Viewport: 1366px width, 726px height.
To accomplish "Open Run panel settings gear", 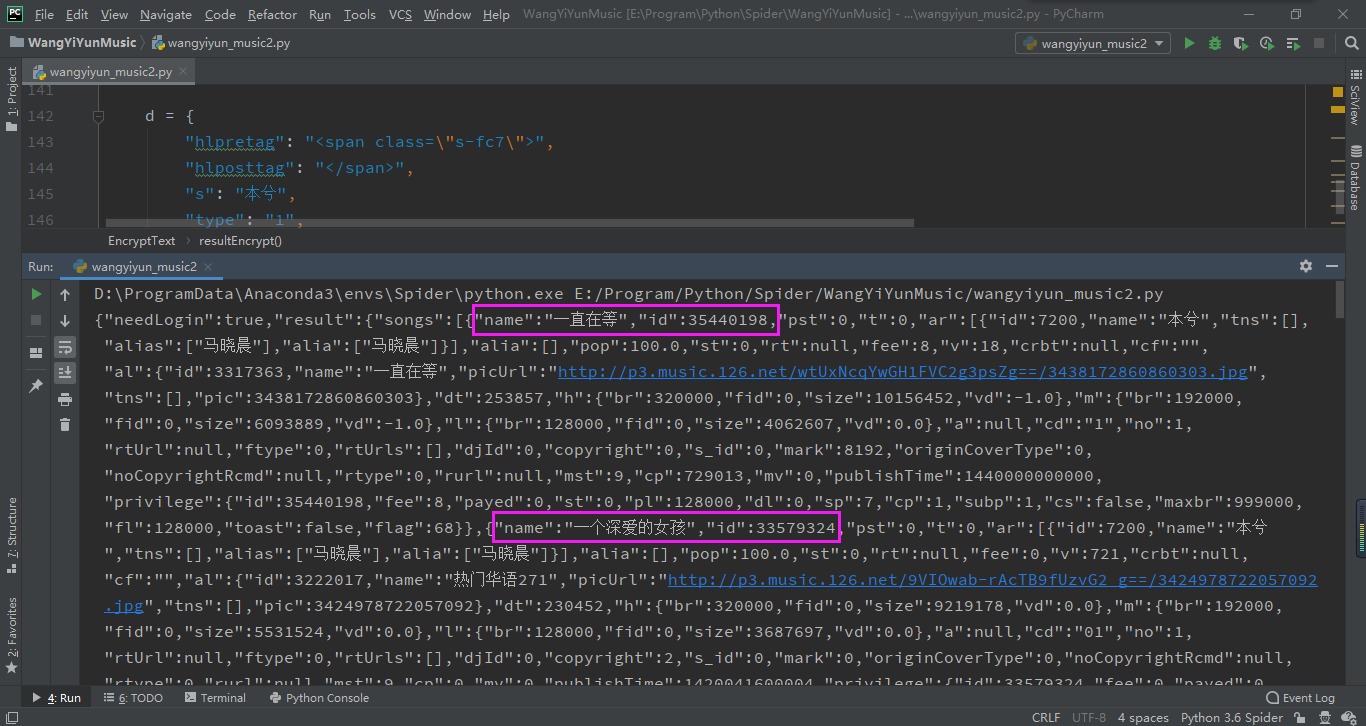I will [x=1305, y=266].
